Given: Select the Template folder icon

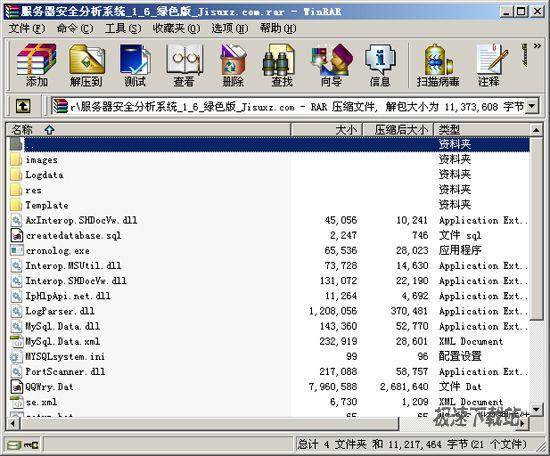Looking at the screenshot, I should point(16,205).
